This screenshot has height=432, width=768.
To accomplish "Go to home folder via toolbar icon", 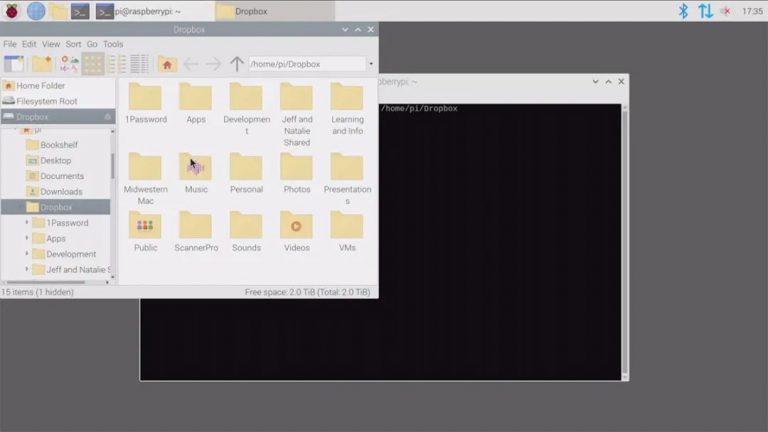I will [x=167, y=64].
